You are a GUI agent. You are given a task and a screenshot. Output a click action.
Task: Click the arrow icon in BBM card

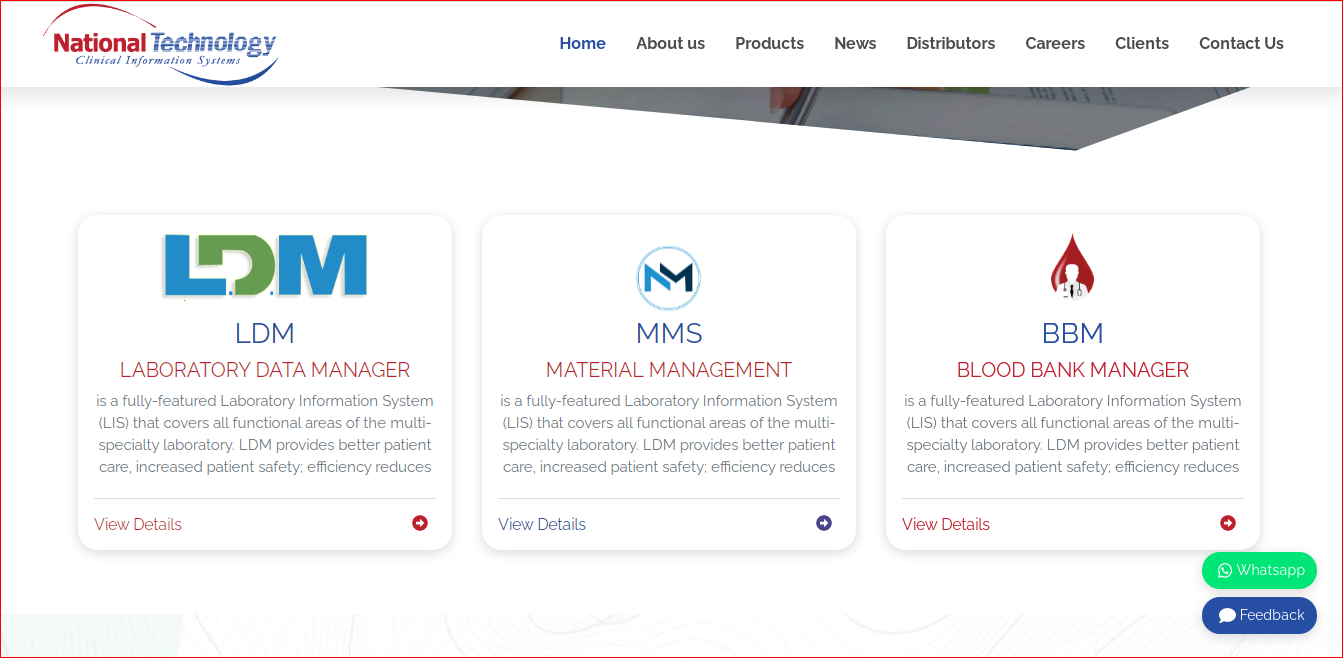tap(1228, 523)
